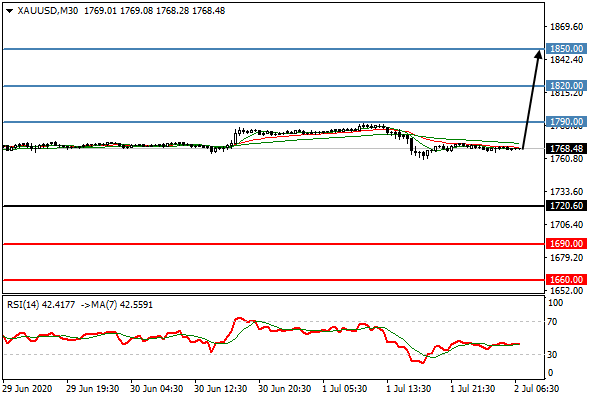
Task: Click the 1869.60 price scale value
Action: tap(566, 27)
